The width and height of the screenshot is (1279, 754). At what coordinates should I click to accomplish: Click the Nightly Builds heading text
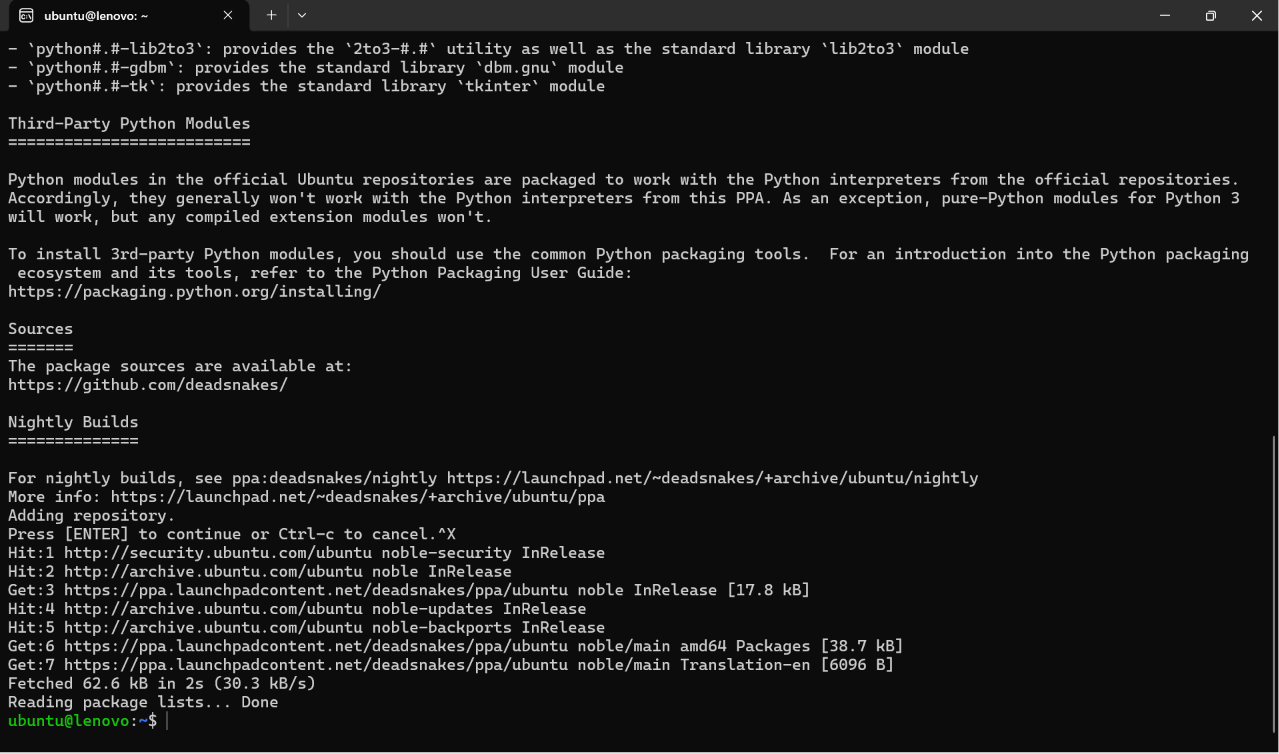(x=73, y=422)
